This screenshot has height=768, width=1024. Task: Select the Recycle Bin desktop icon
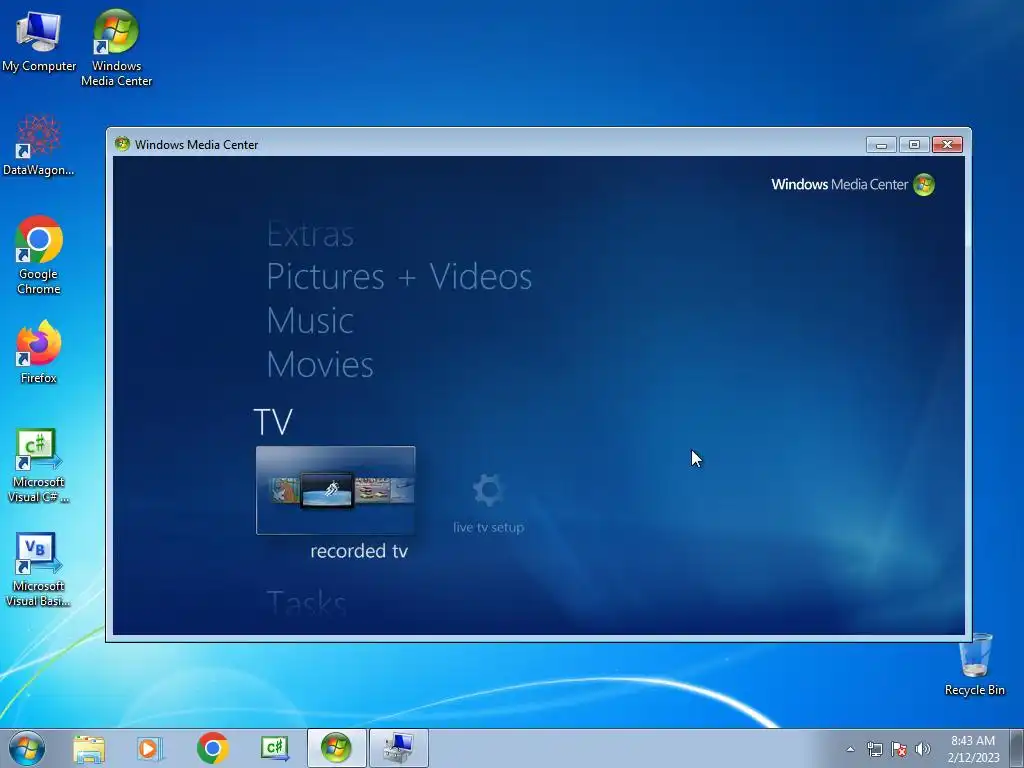pyautogui.click(x=975, y=665)
